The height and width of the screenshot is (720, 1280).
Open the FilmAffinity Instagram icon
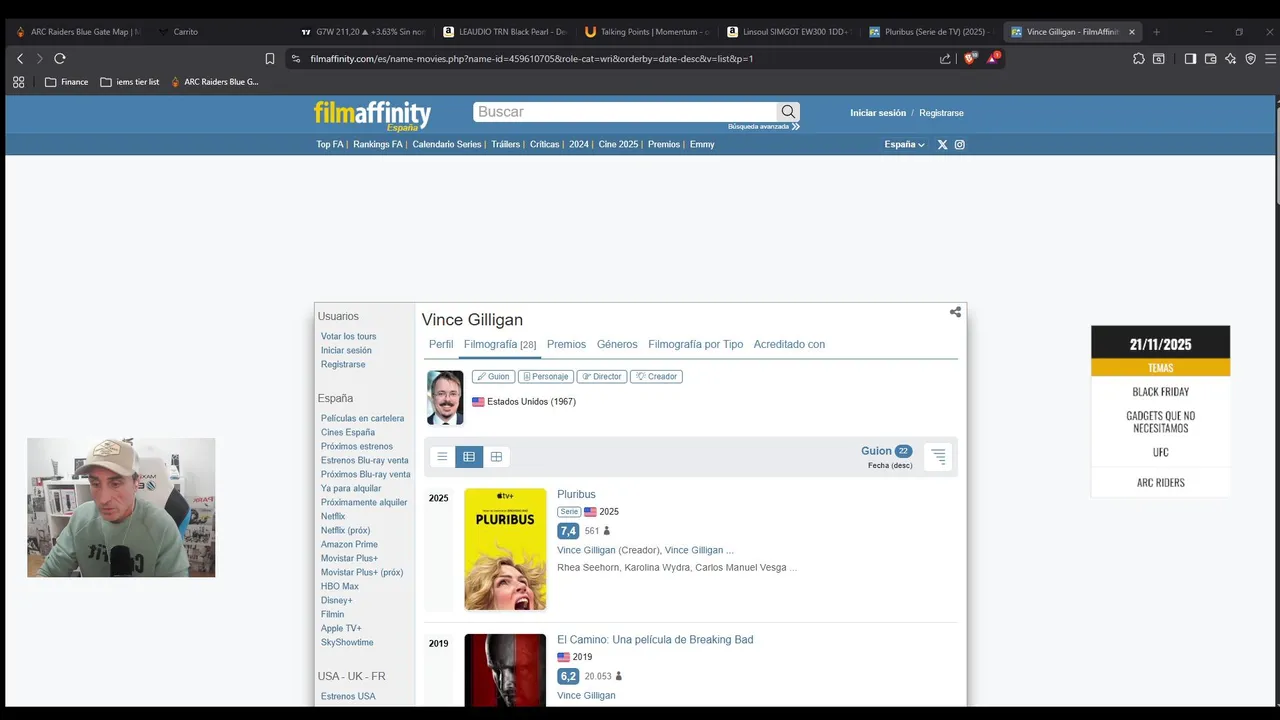(960, 145)
